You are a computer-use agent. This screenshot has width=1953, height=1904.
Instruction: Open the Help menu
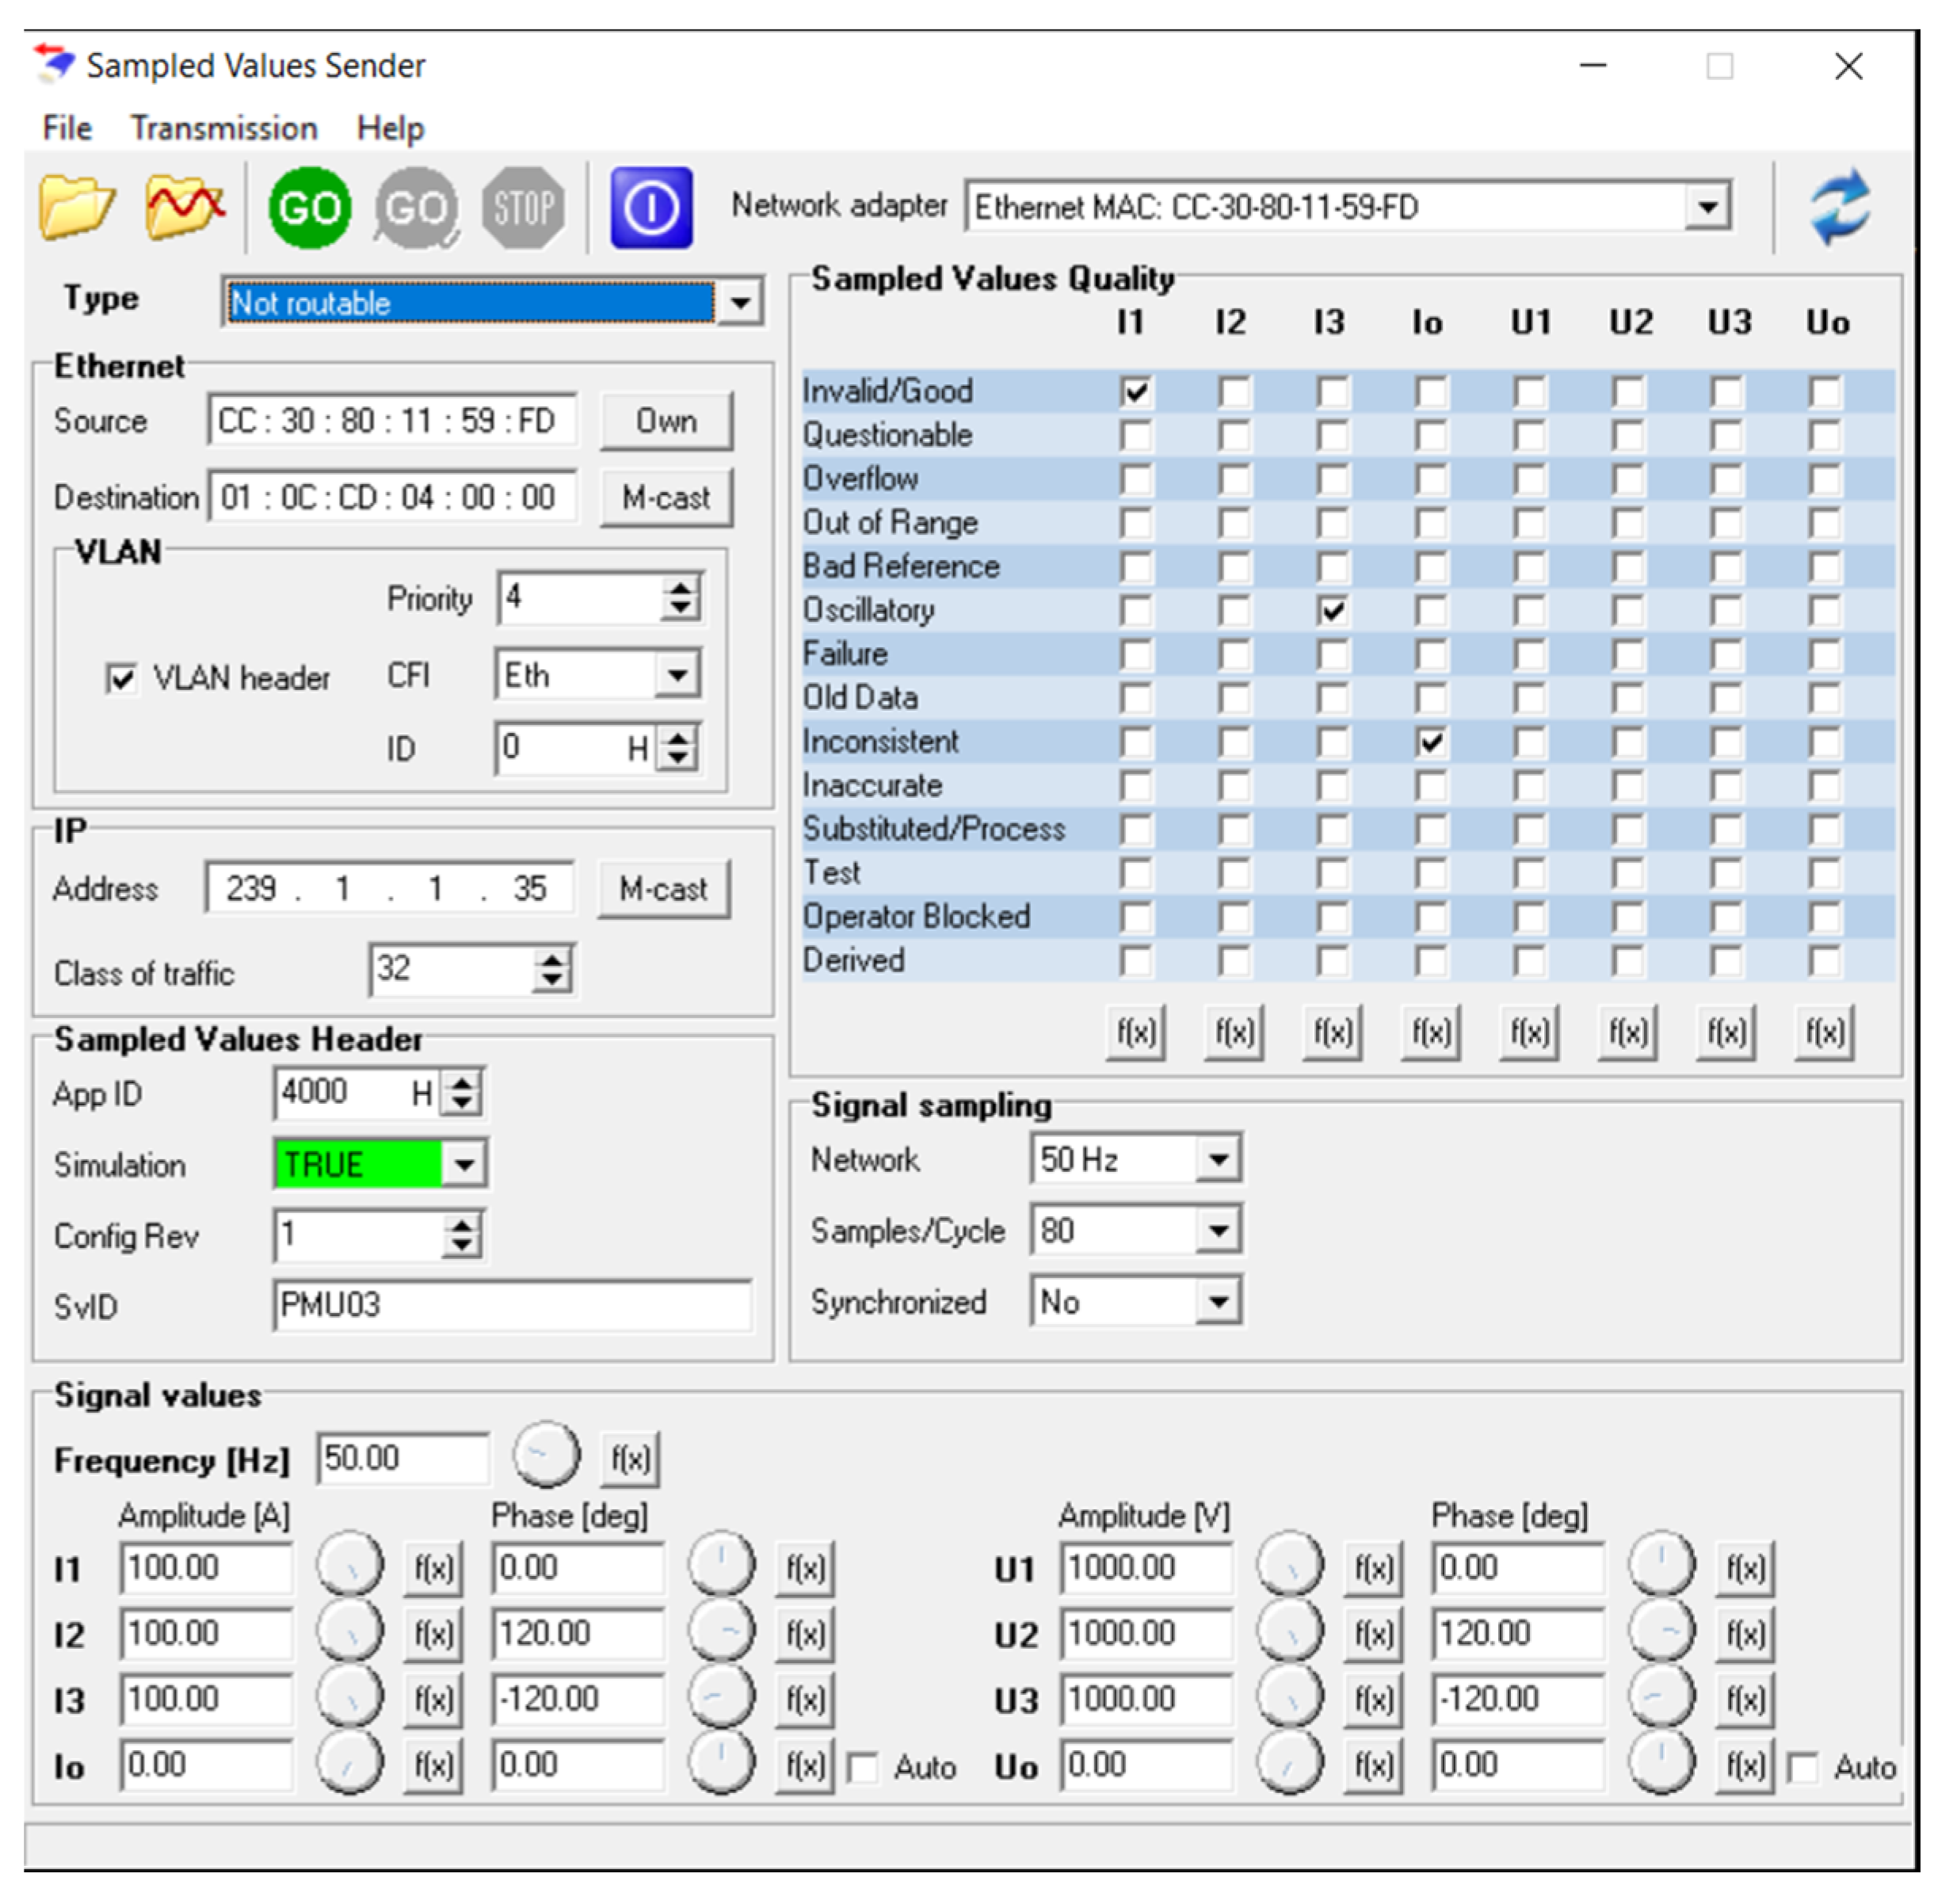(390, 129)
